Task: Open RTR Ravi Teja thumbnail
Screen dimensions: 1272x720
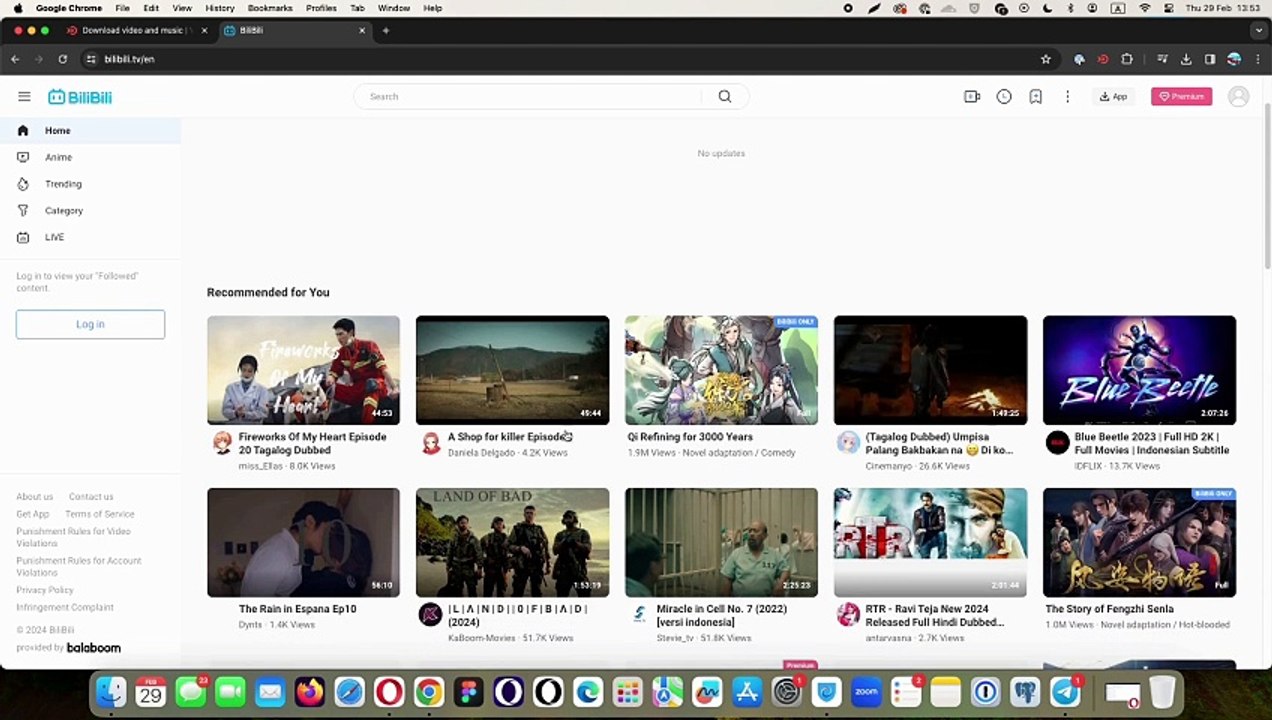Action: tap(930, 542)
